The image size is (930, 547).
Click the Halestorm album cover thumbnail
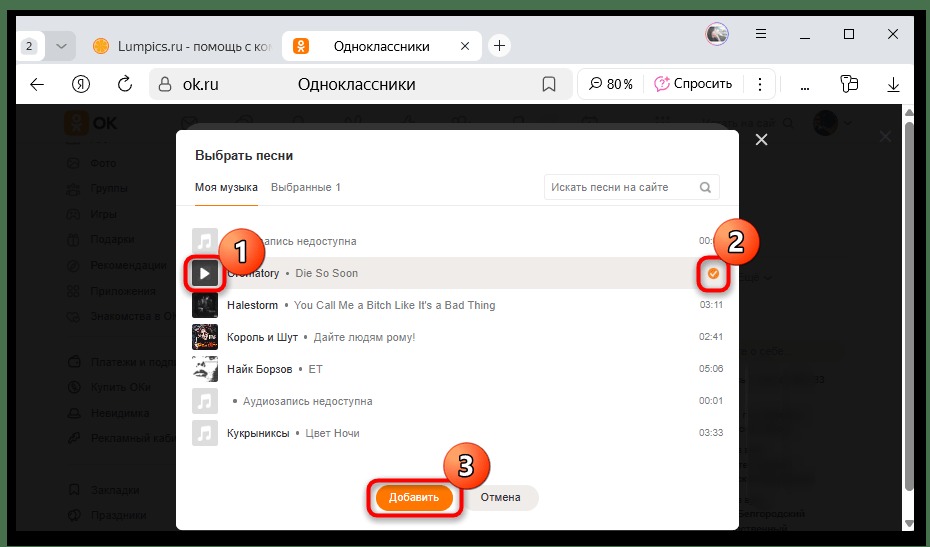[x=205, y=305]
